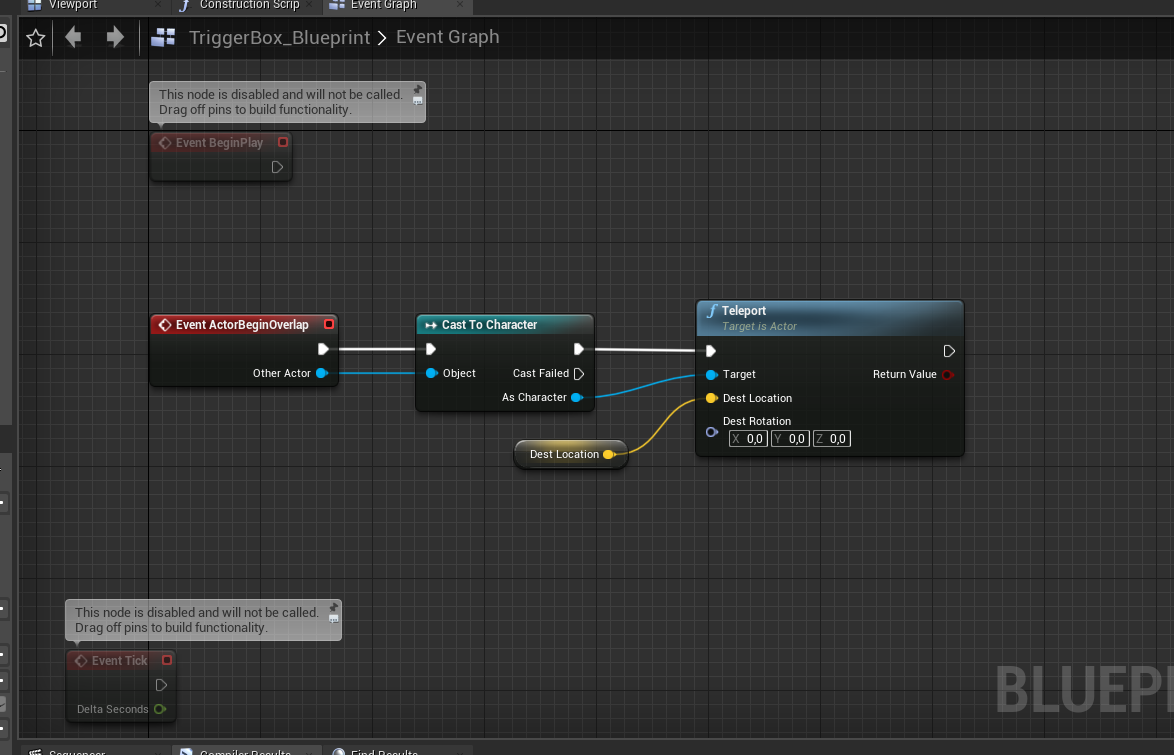Image resolution: width=1174 pixels, height=755 pixels.
Task: Open TriggerBox_Blueprint in the breadcrumb
Action: [279, 37]
